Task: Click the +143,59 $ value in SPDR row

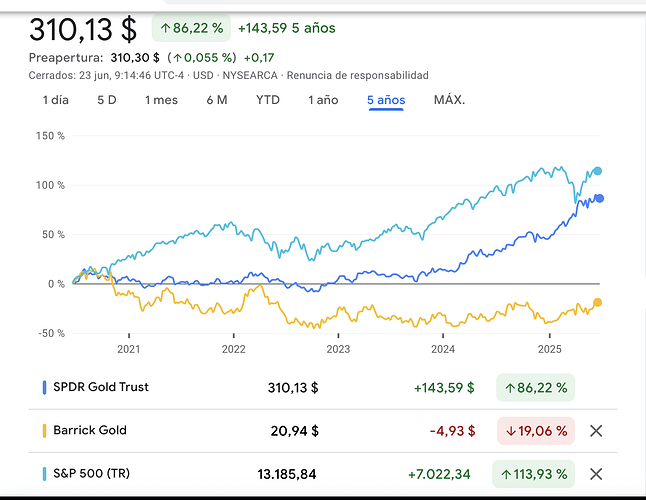Action: pyautogui.click(x=444, y=388)
